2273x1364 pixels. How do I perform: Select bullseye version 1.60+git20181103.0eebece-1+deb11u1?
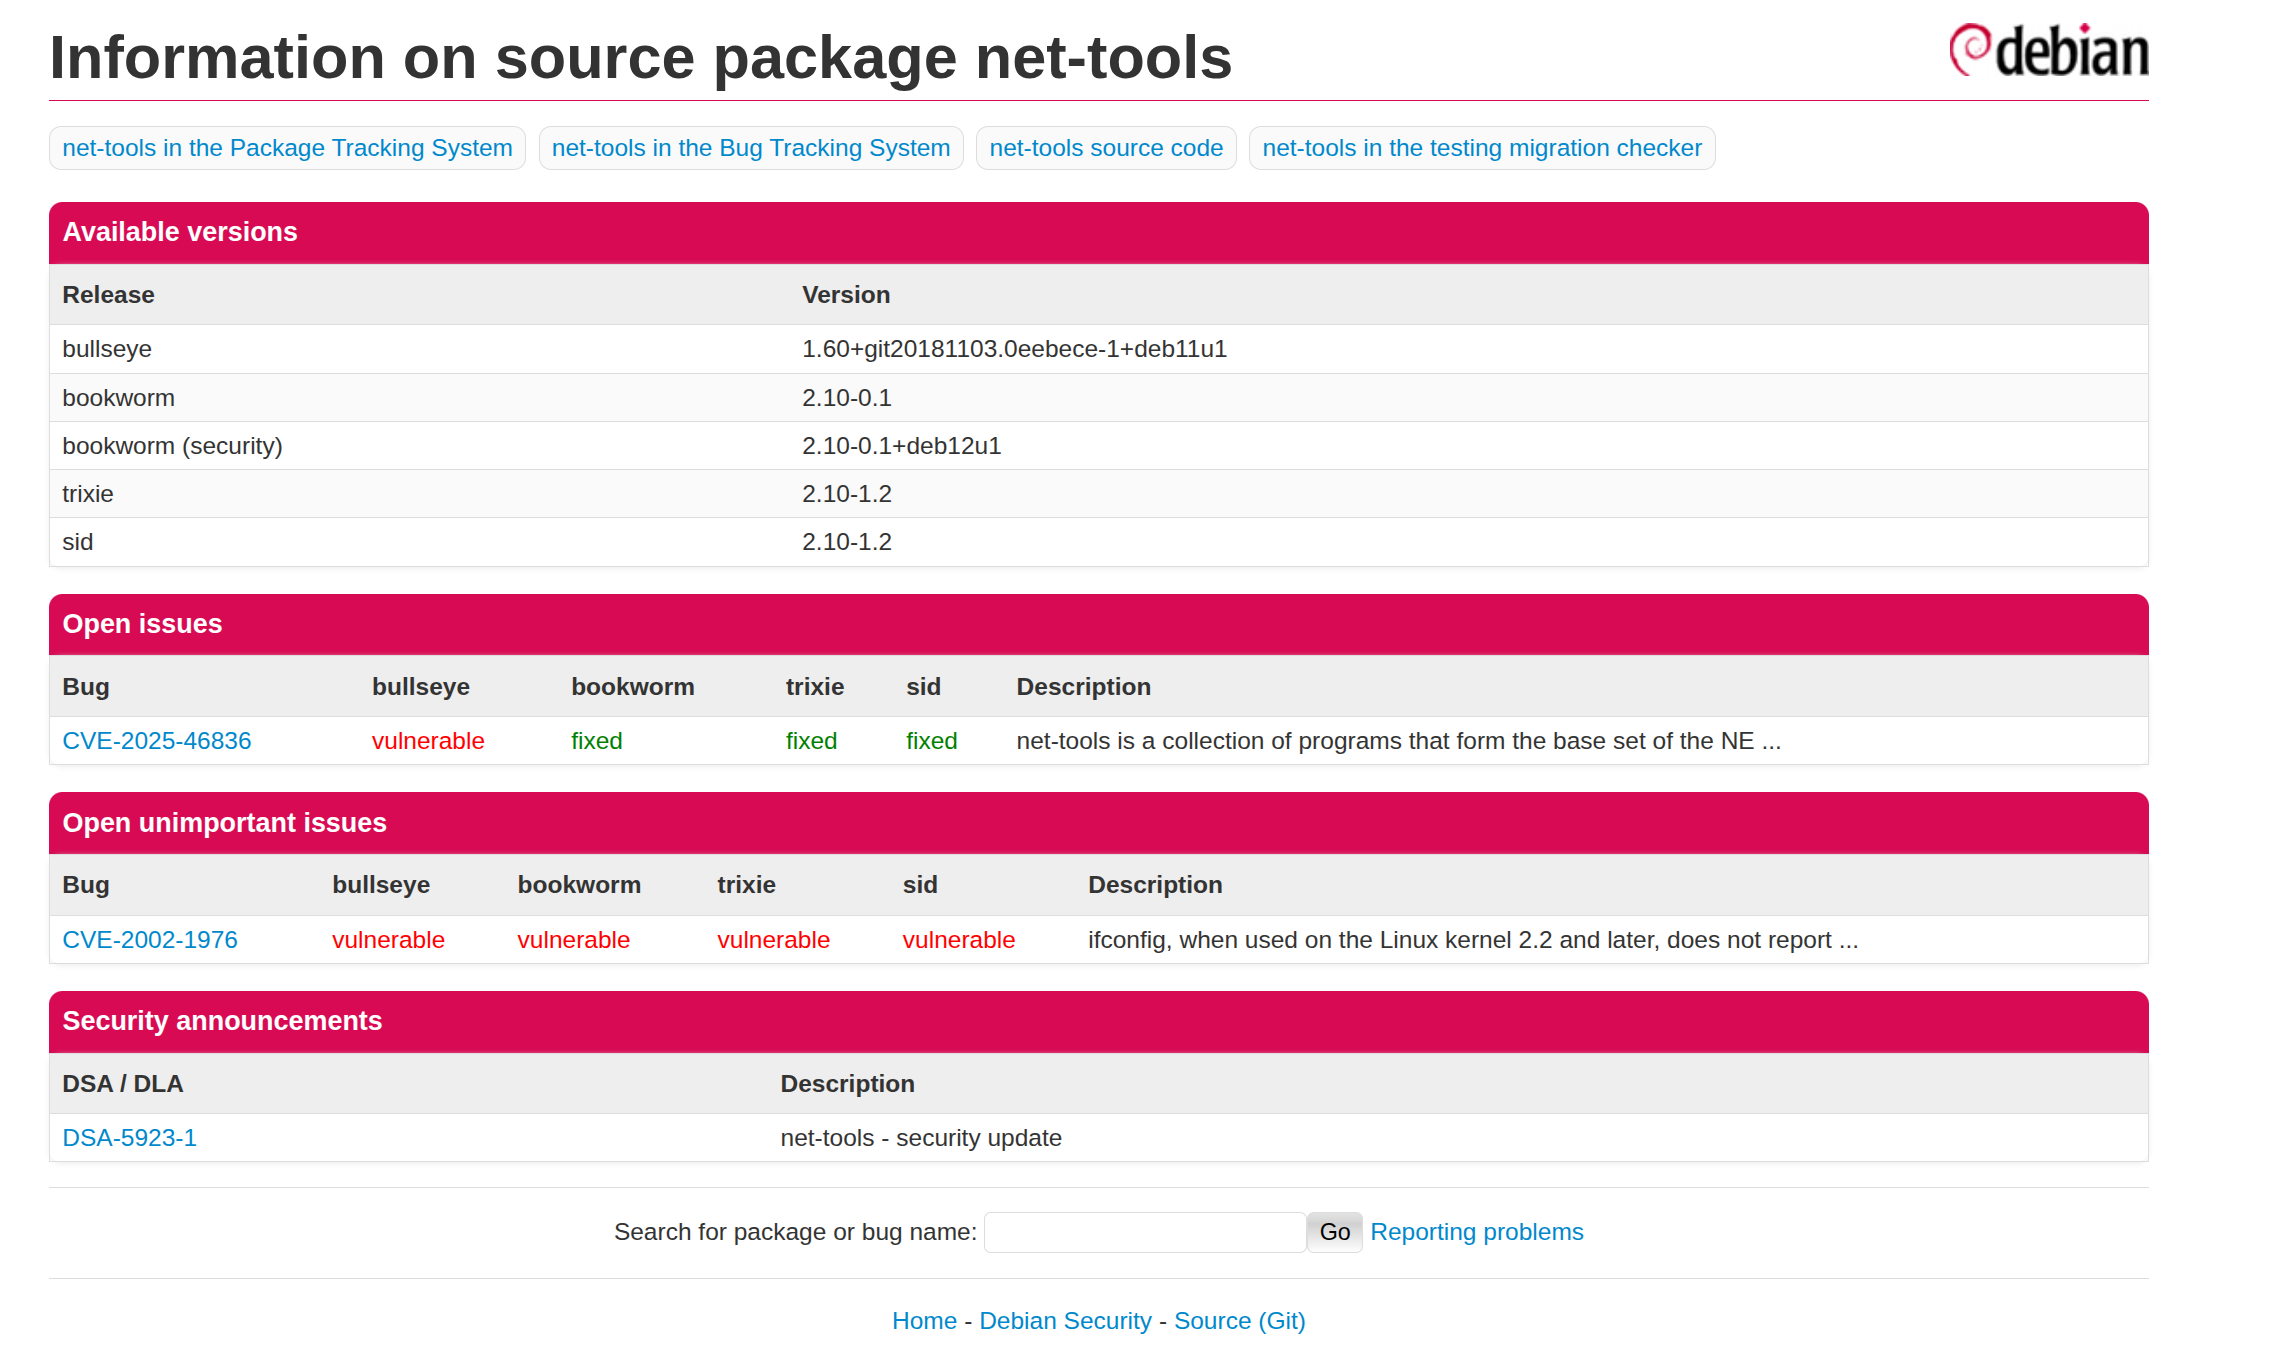1014,349
